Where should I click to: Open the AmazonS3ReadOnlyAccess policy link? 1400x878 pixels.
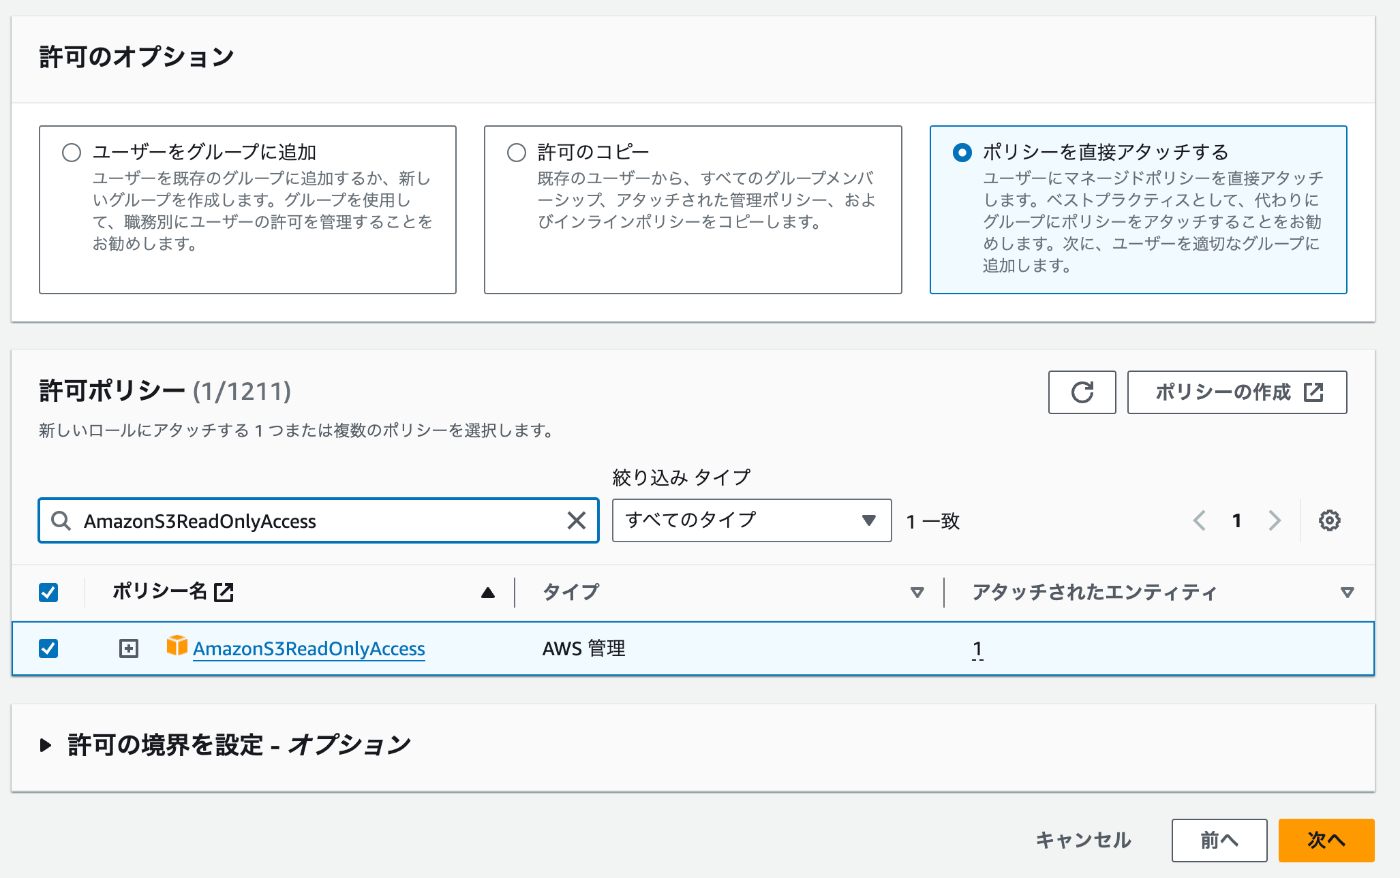tap(309, 649)
